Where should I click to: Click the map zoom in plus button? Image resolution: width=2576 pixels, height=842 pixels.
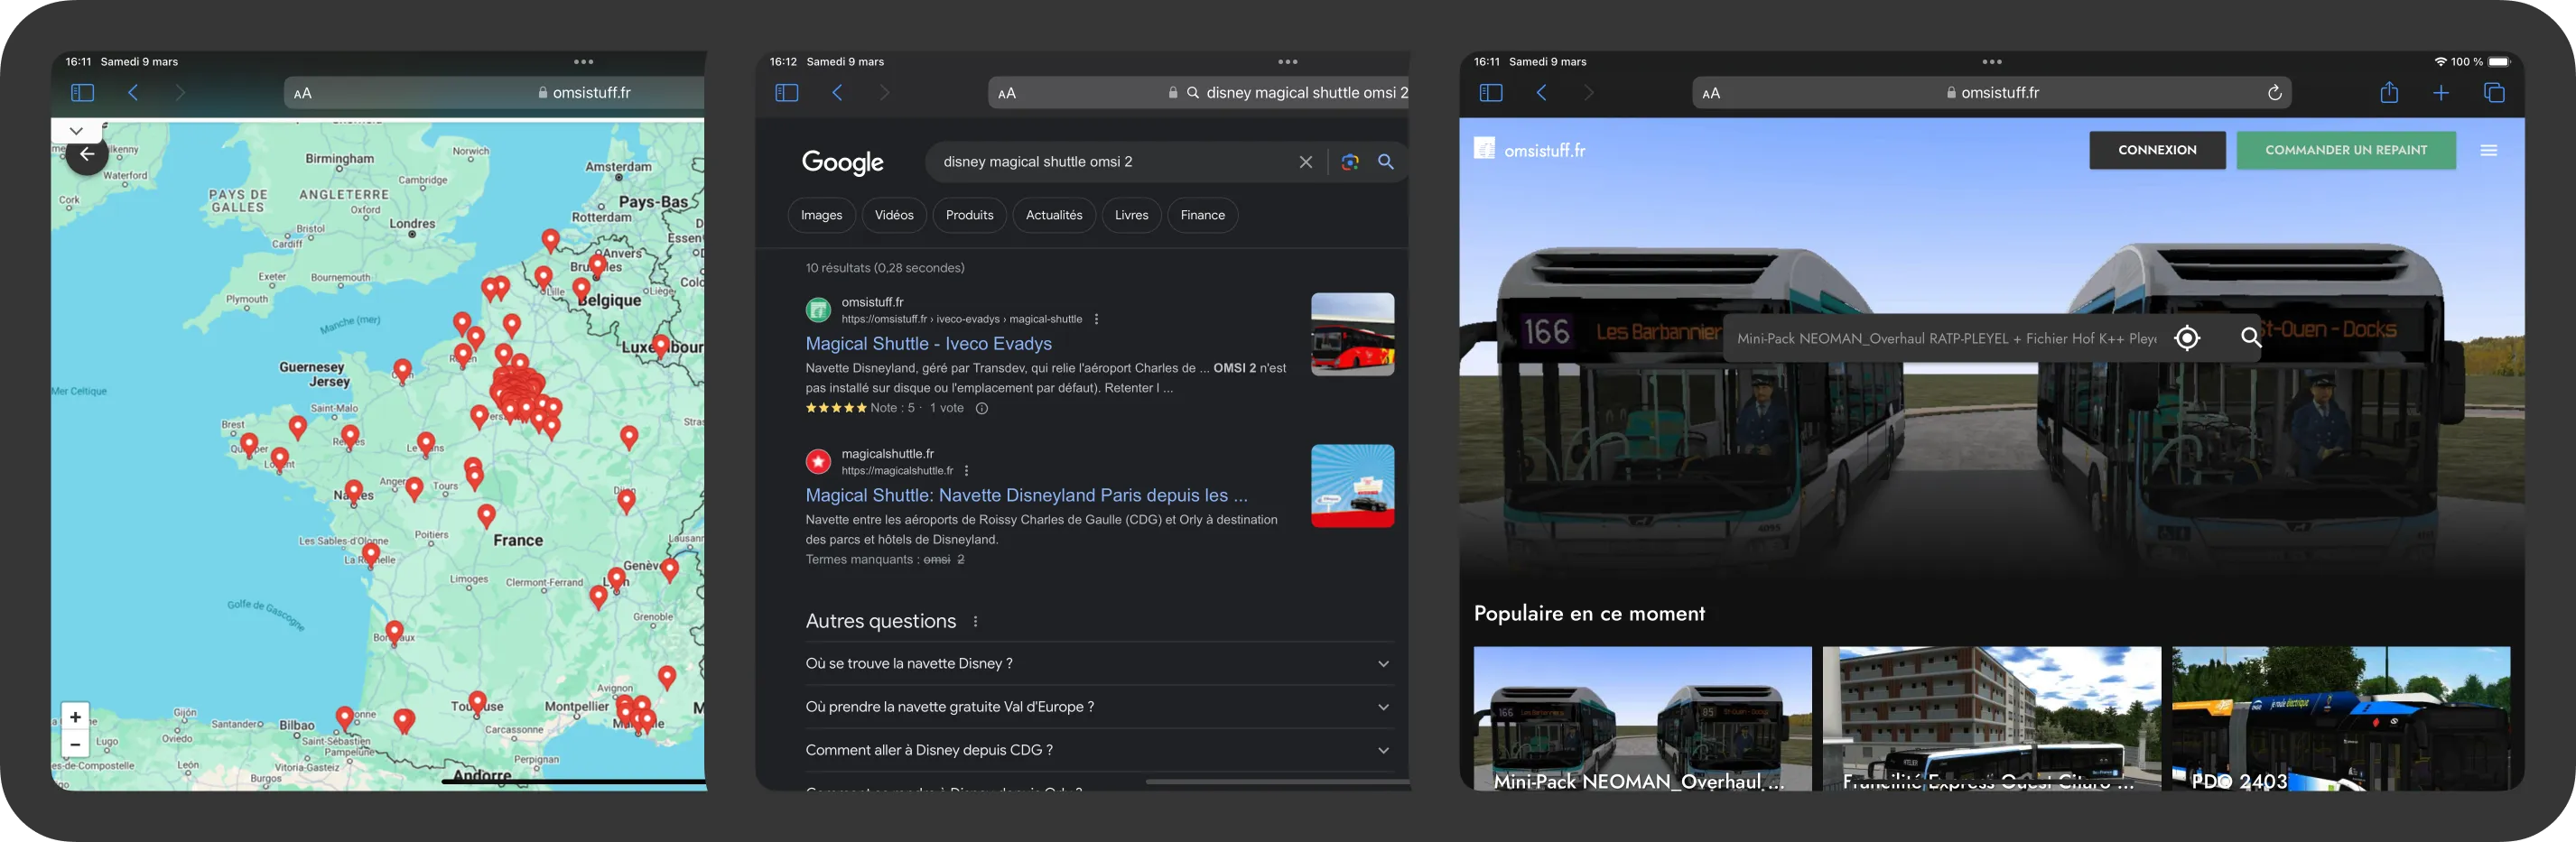click(75, 717)
